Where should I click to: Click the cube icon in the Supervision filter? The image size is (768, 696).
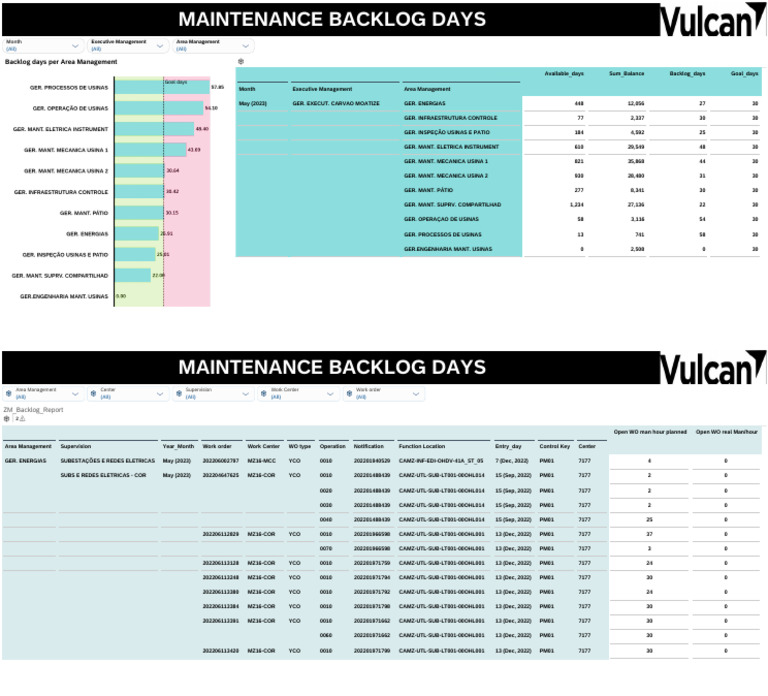pyautogui.click(x=179, y=393)
